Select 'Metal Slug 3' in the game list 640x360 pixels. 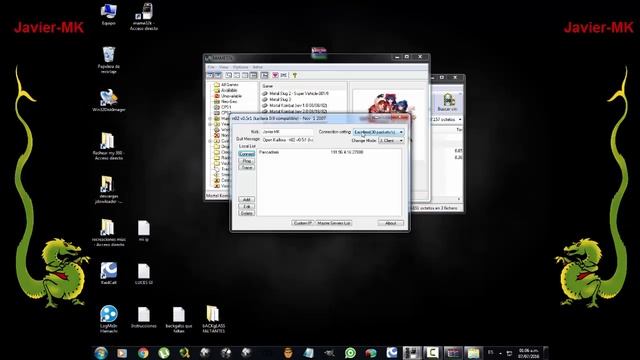(x=280, y=99)
